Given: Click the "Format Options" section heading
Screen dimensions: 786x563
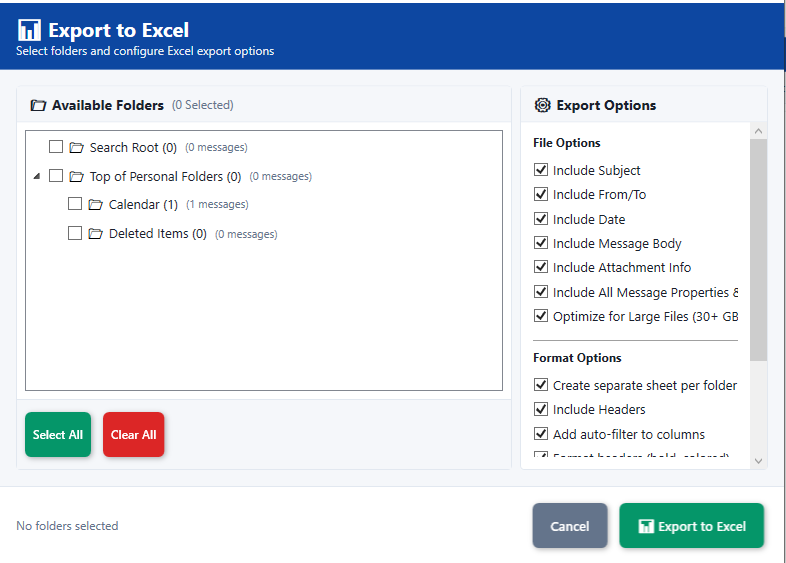Looking at the screenshot, I should coord(577,358).
